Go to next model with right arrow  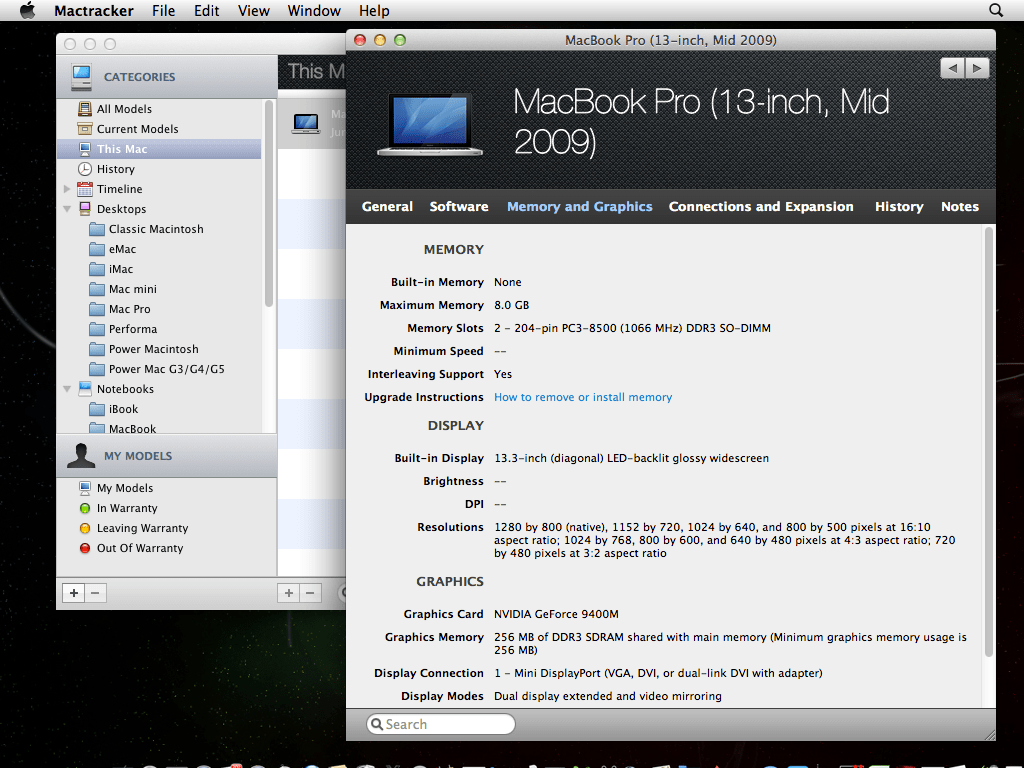977,68
